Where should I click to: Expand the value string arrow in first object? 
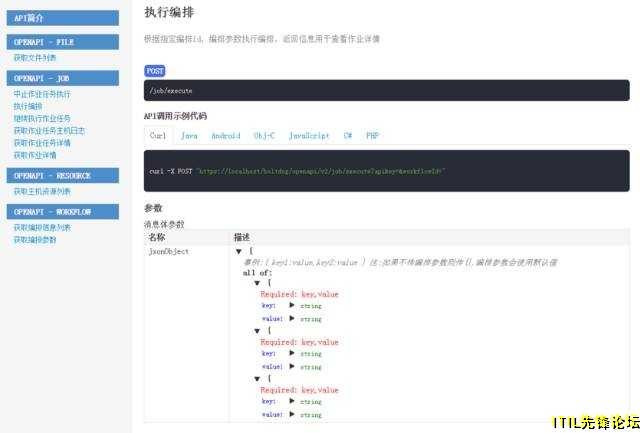[292, 318]
